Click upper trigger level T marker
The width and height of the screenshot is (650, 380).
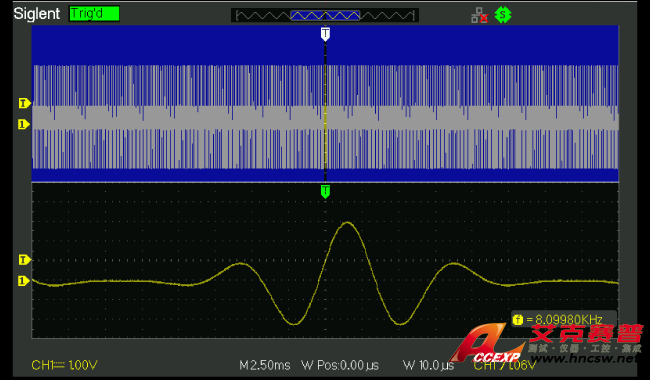click(x=24, y=103)
